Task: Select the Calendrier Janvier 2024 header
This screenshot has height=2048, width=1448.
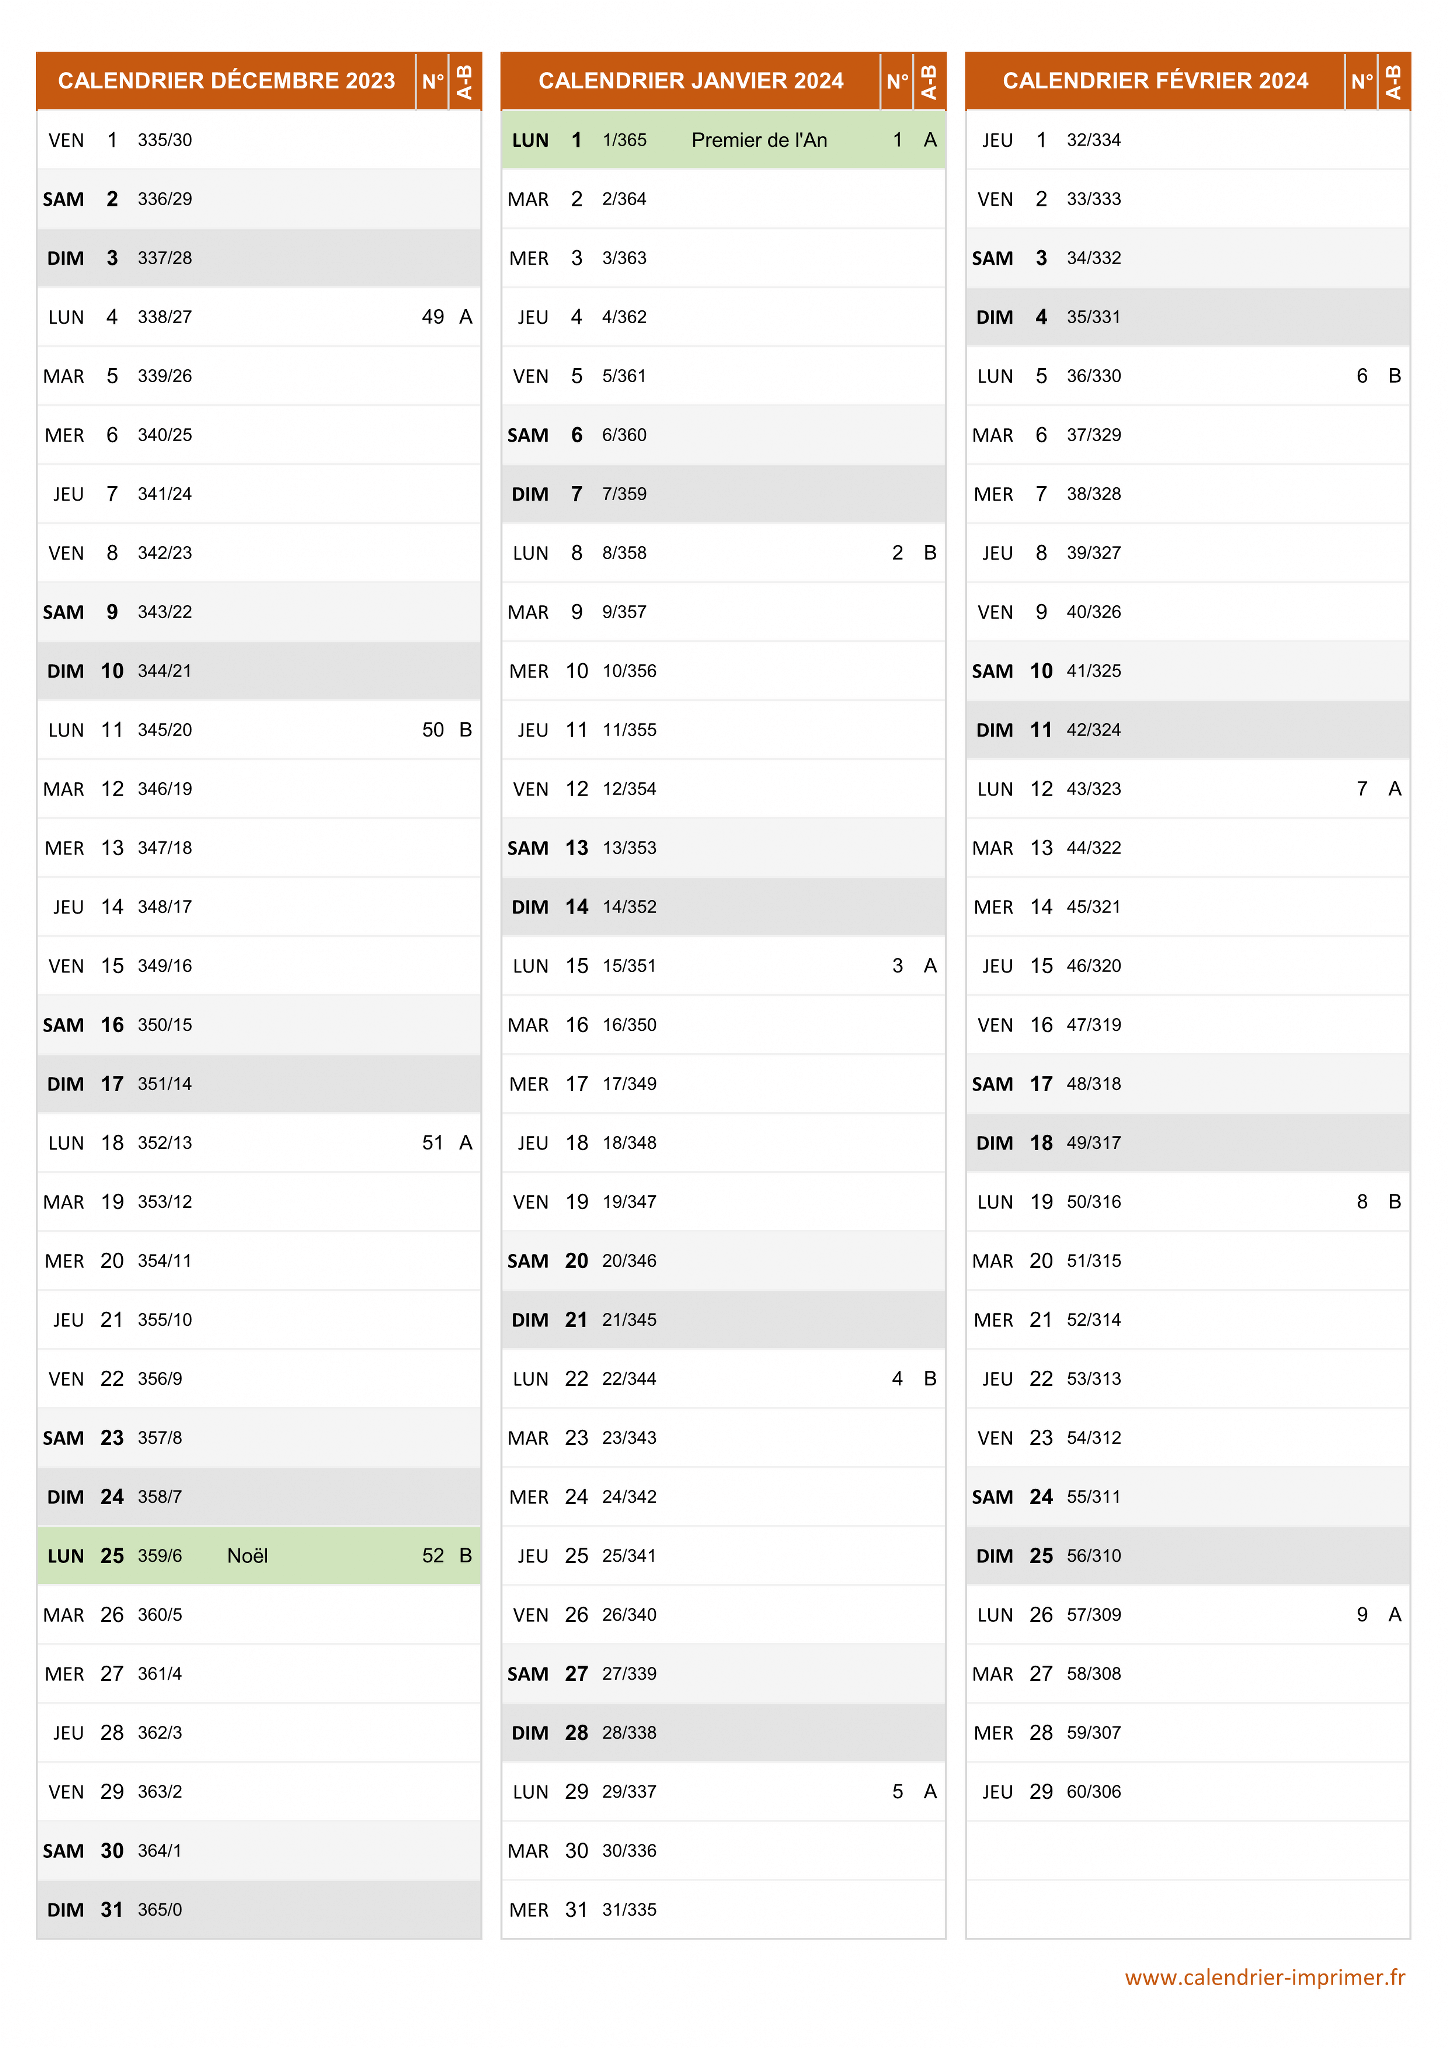Action: point(690,81)
